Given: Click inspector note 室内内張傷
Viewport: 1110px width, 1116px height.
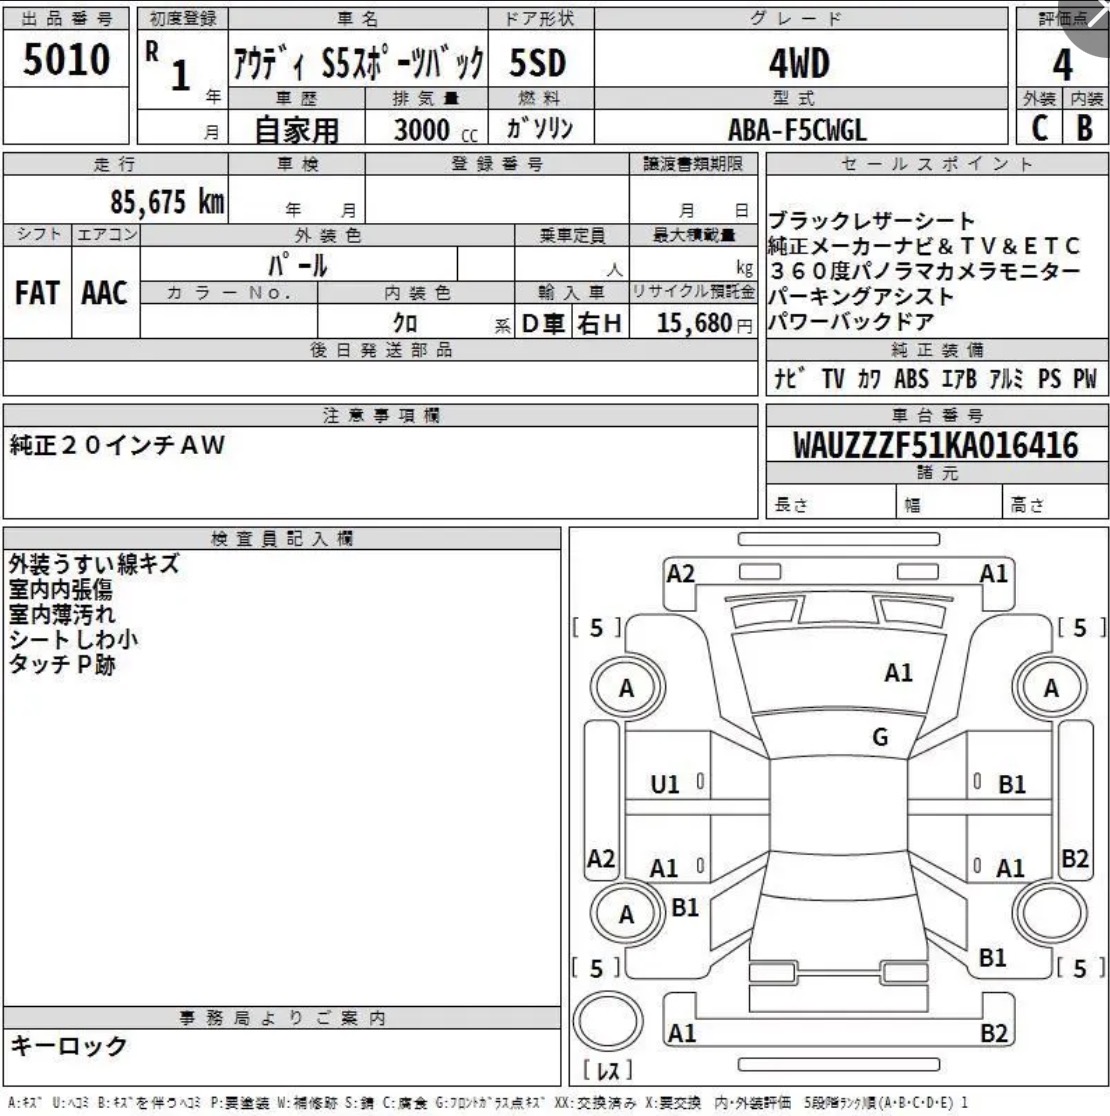Looking at the screenshot, I should pyautogui.click(x=60, y=589).
